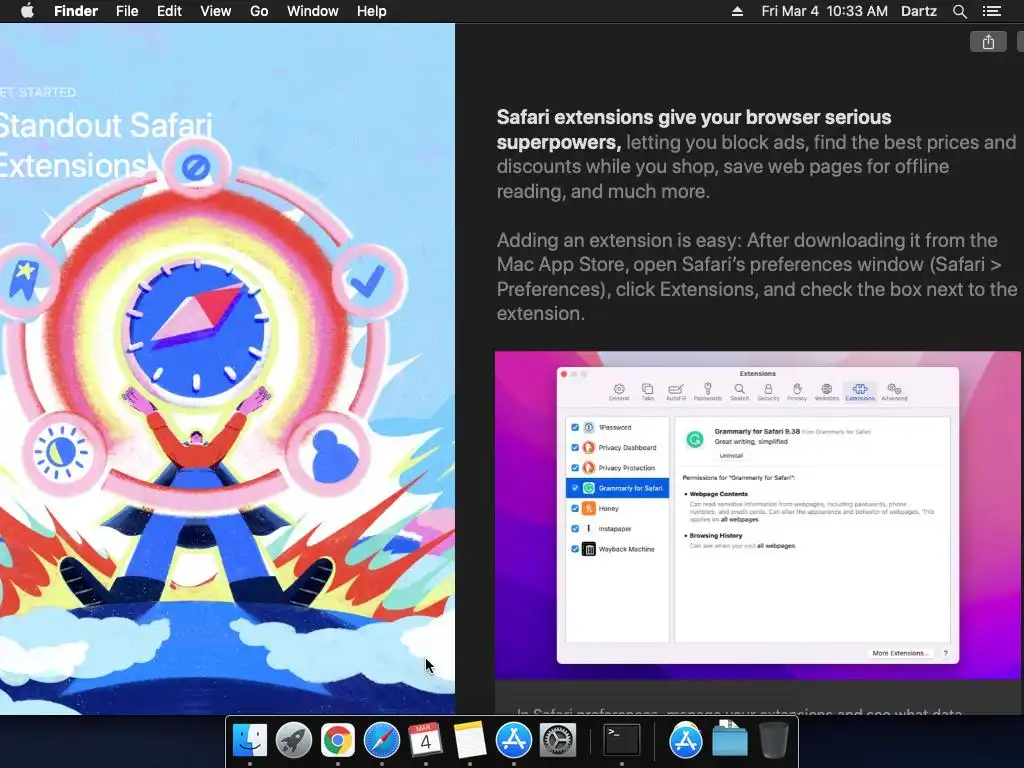
Task: Launch Google Chrome from the Dock
Action: click(x=337, y=741)
